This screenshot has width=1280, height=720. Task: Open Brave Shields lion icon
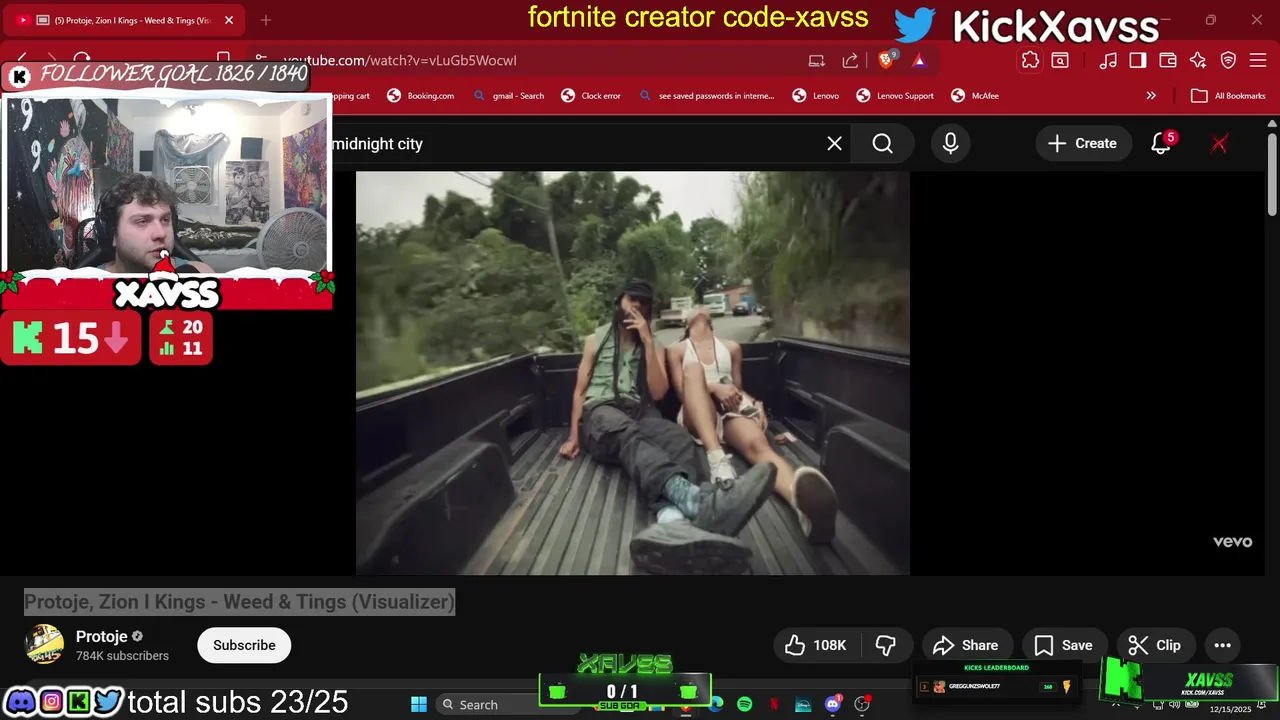click(x=886, y=60)
